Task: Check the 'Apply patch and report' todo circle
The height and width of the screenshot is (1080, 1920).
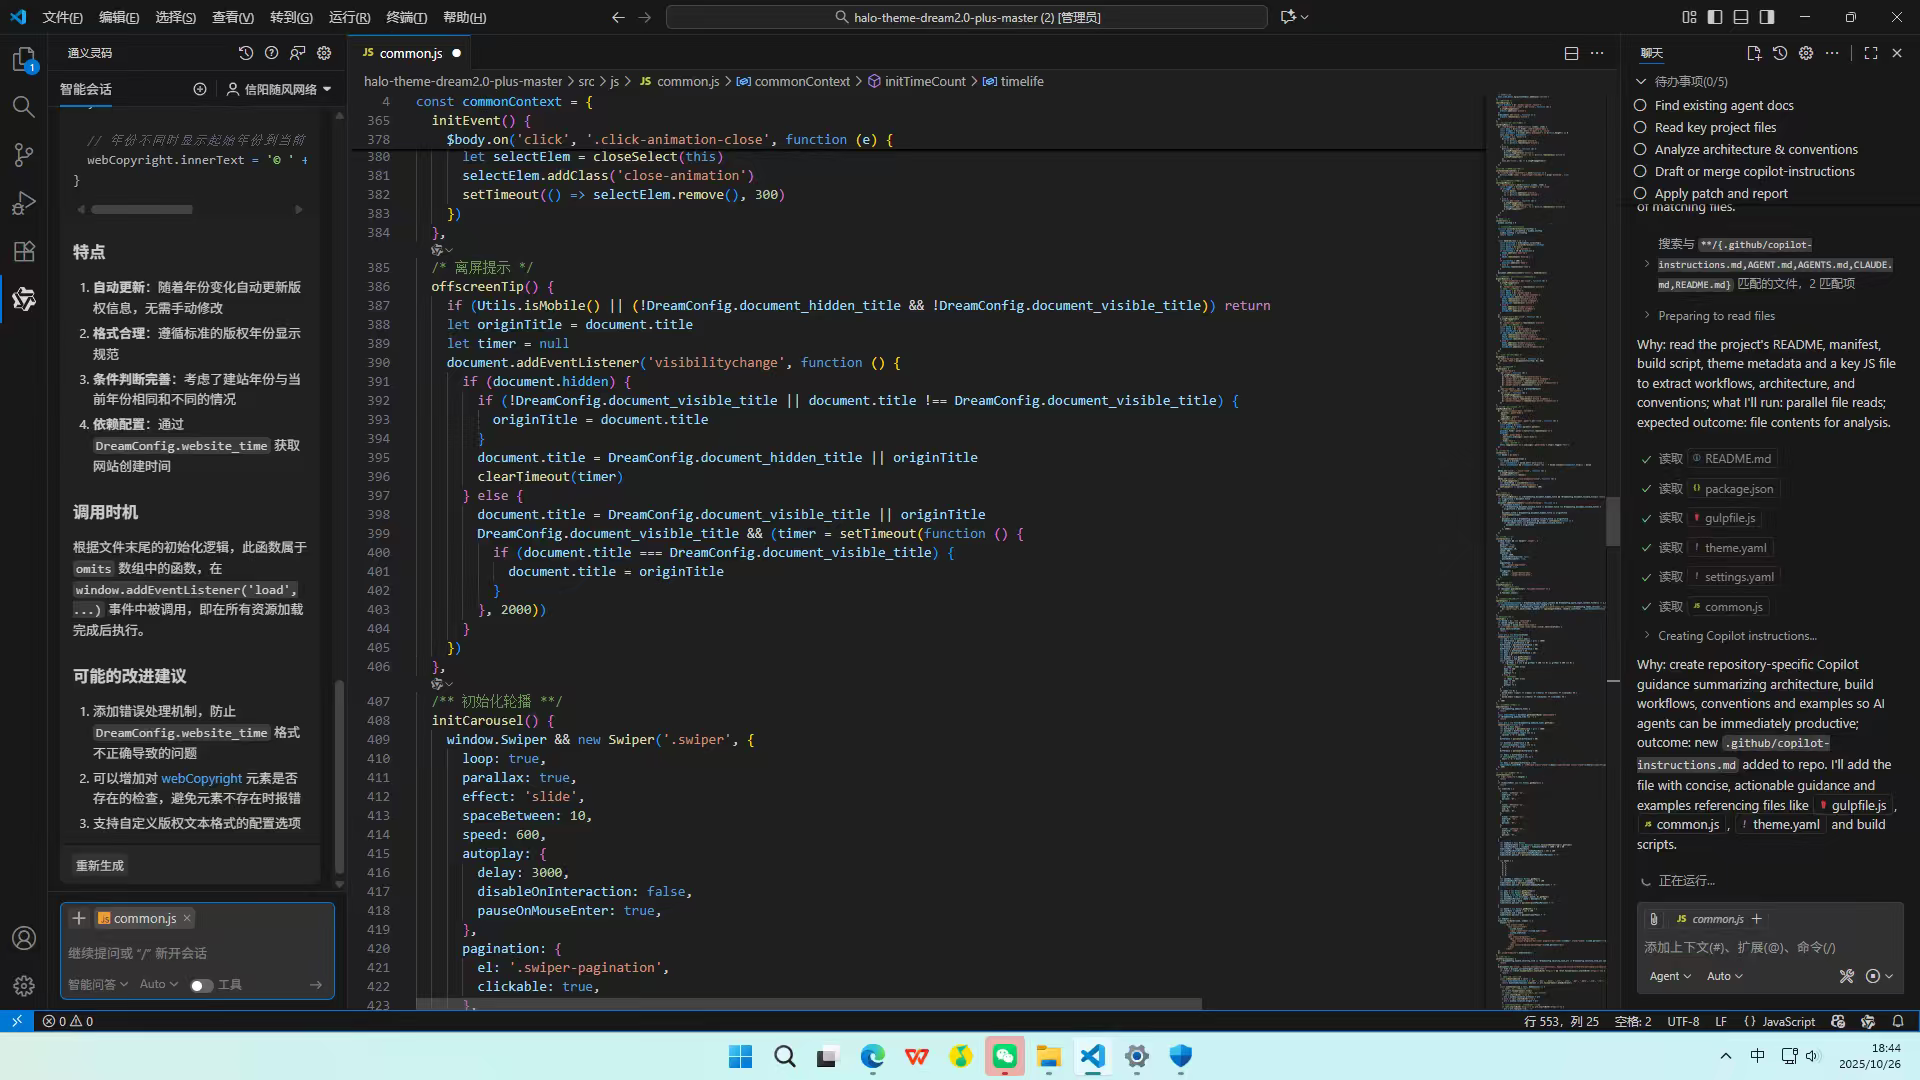Action: [1640, 193]
